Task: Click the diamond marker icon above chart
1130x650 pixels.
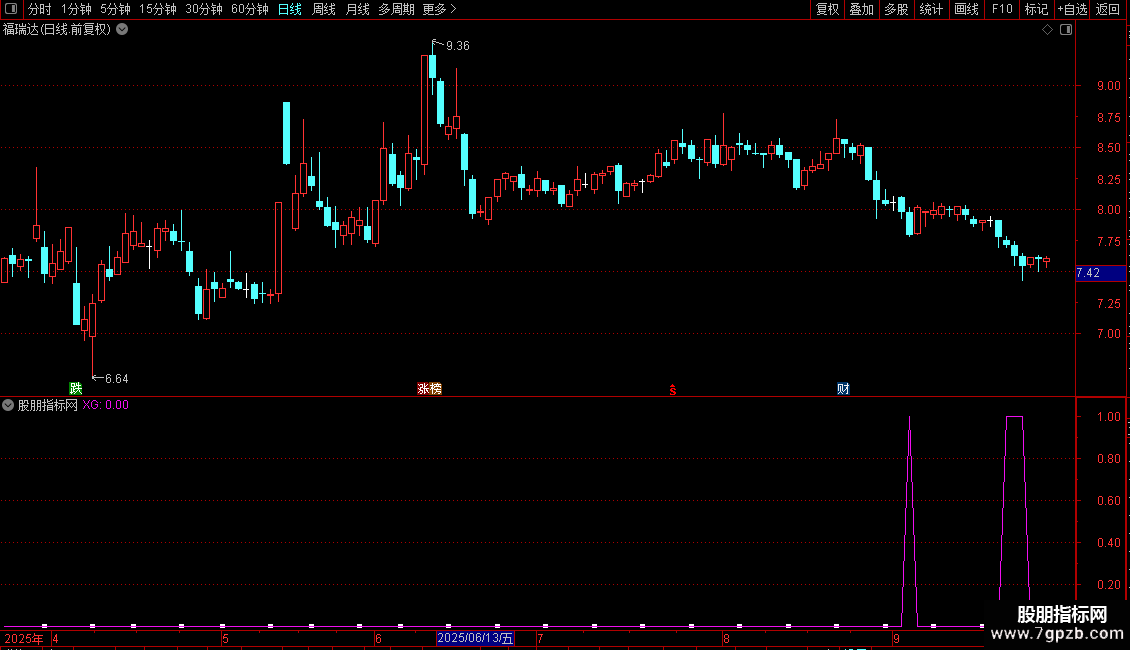Action: click(1048, 30)
